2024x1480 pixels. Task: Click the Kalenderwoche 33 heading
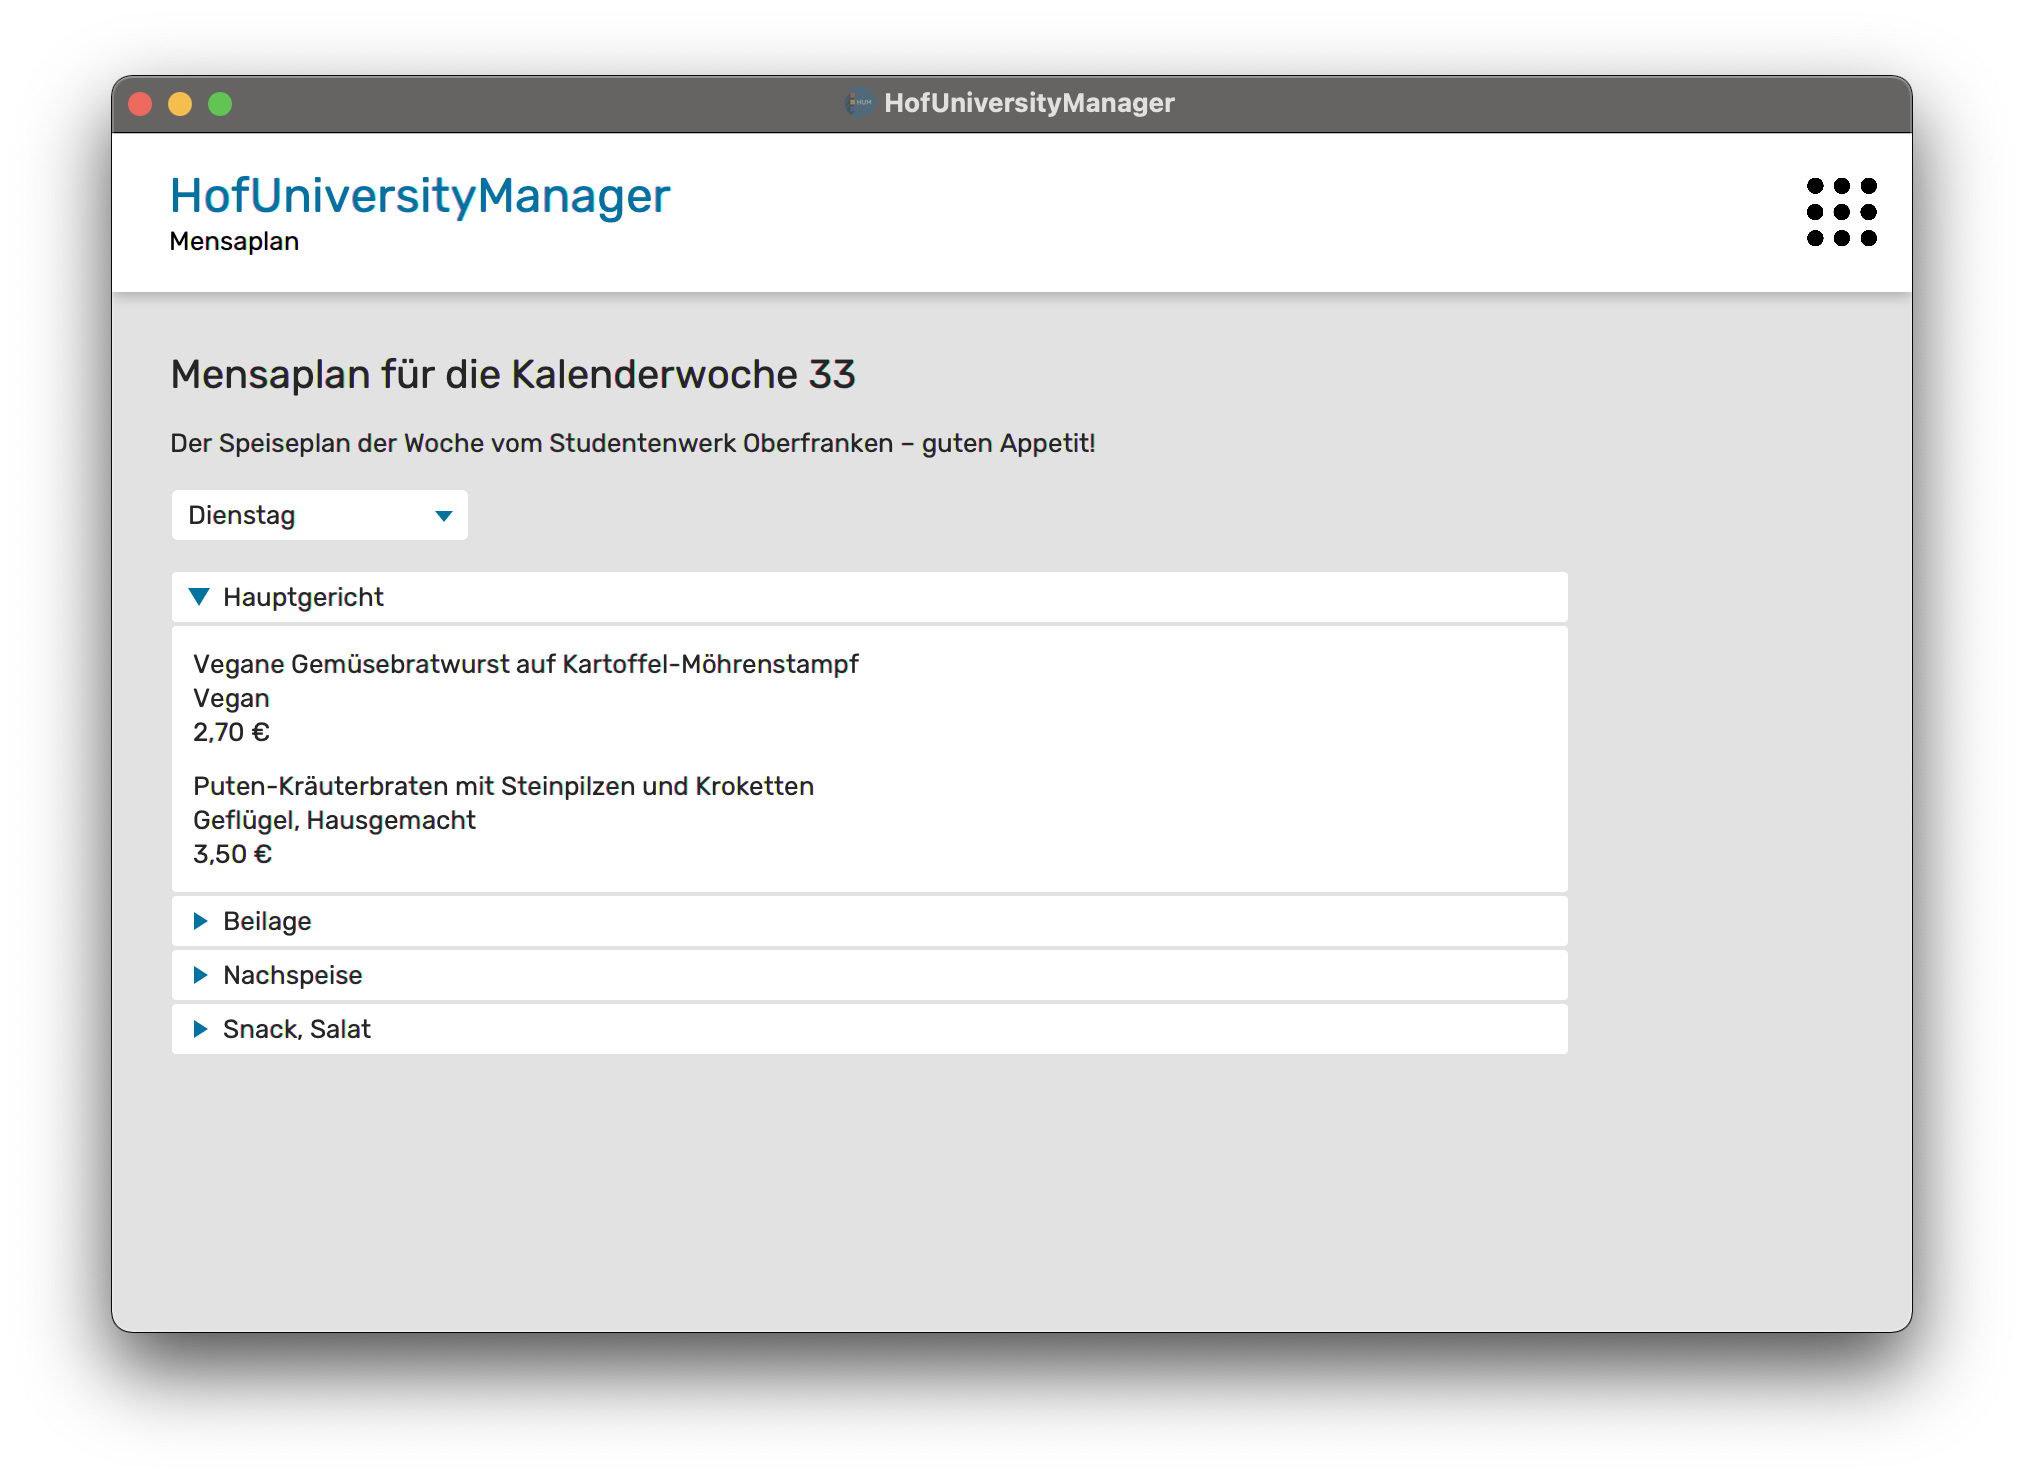tap(513, 374)
